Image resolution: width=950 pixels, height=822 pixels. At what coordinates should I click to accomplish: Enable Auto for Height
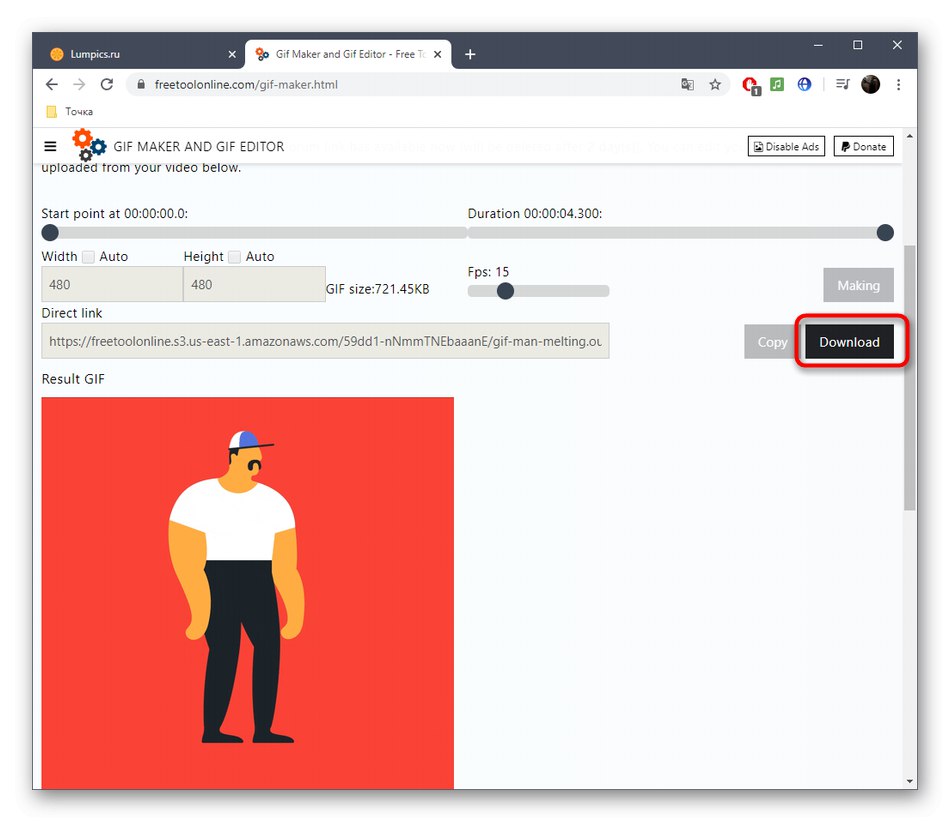(234, 256)
